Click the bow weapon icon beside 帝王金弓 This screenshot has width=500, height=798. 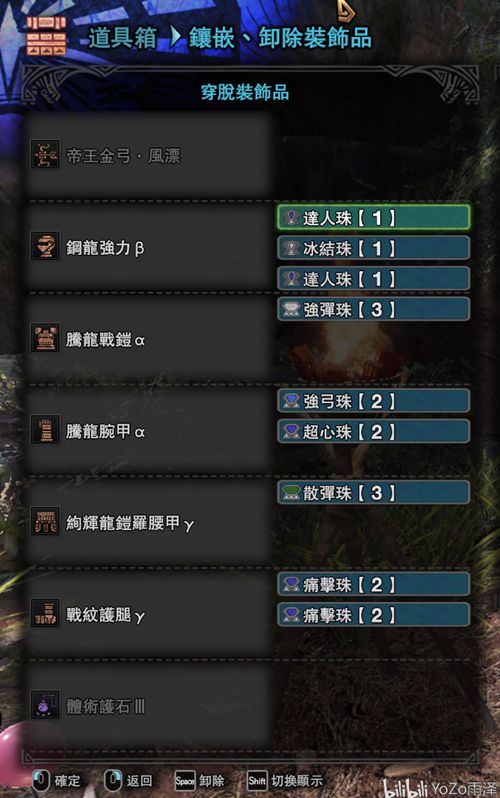click(x=45, y=154)
